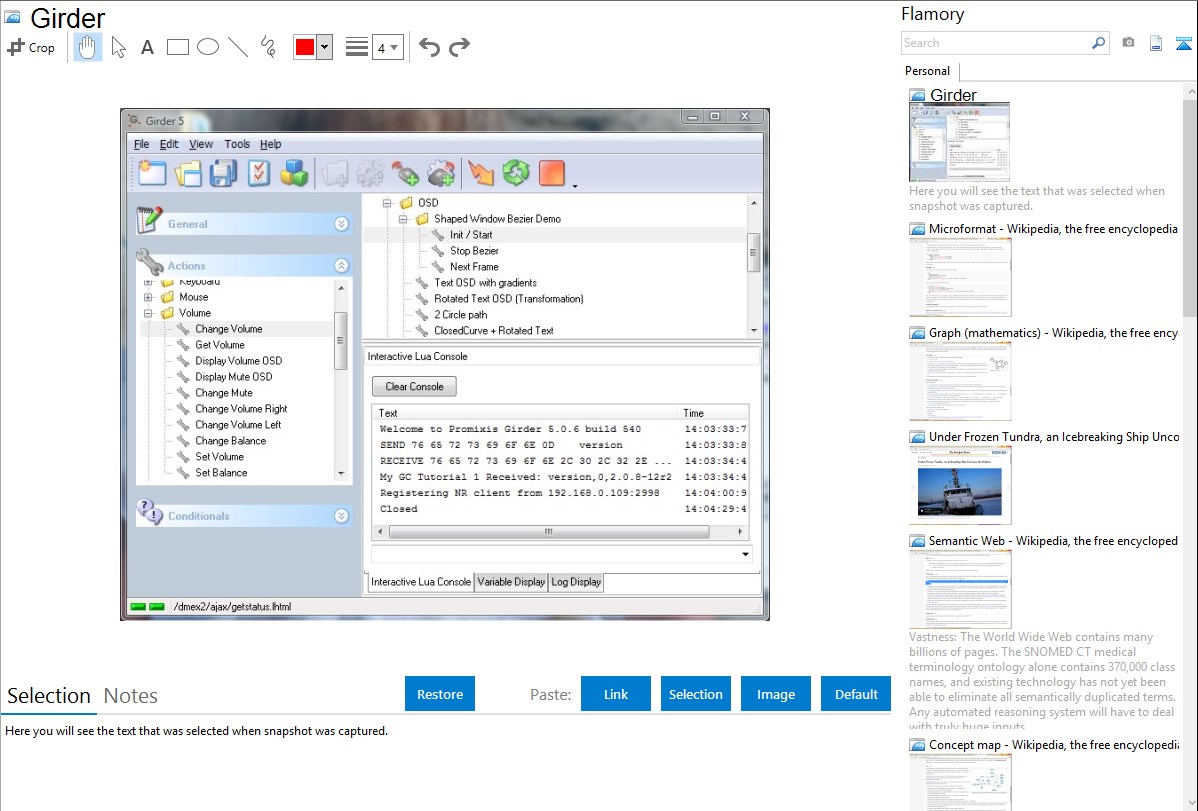Click the save floppy icon in Girder toolbar
This screenshot has width=1198, height=811.
click(223, 174)
